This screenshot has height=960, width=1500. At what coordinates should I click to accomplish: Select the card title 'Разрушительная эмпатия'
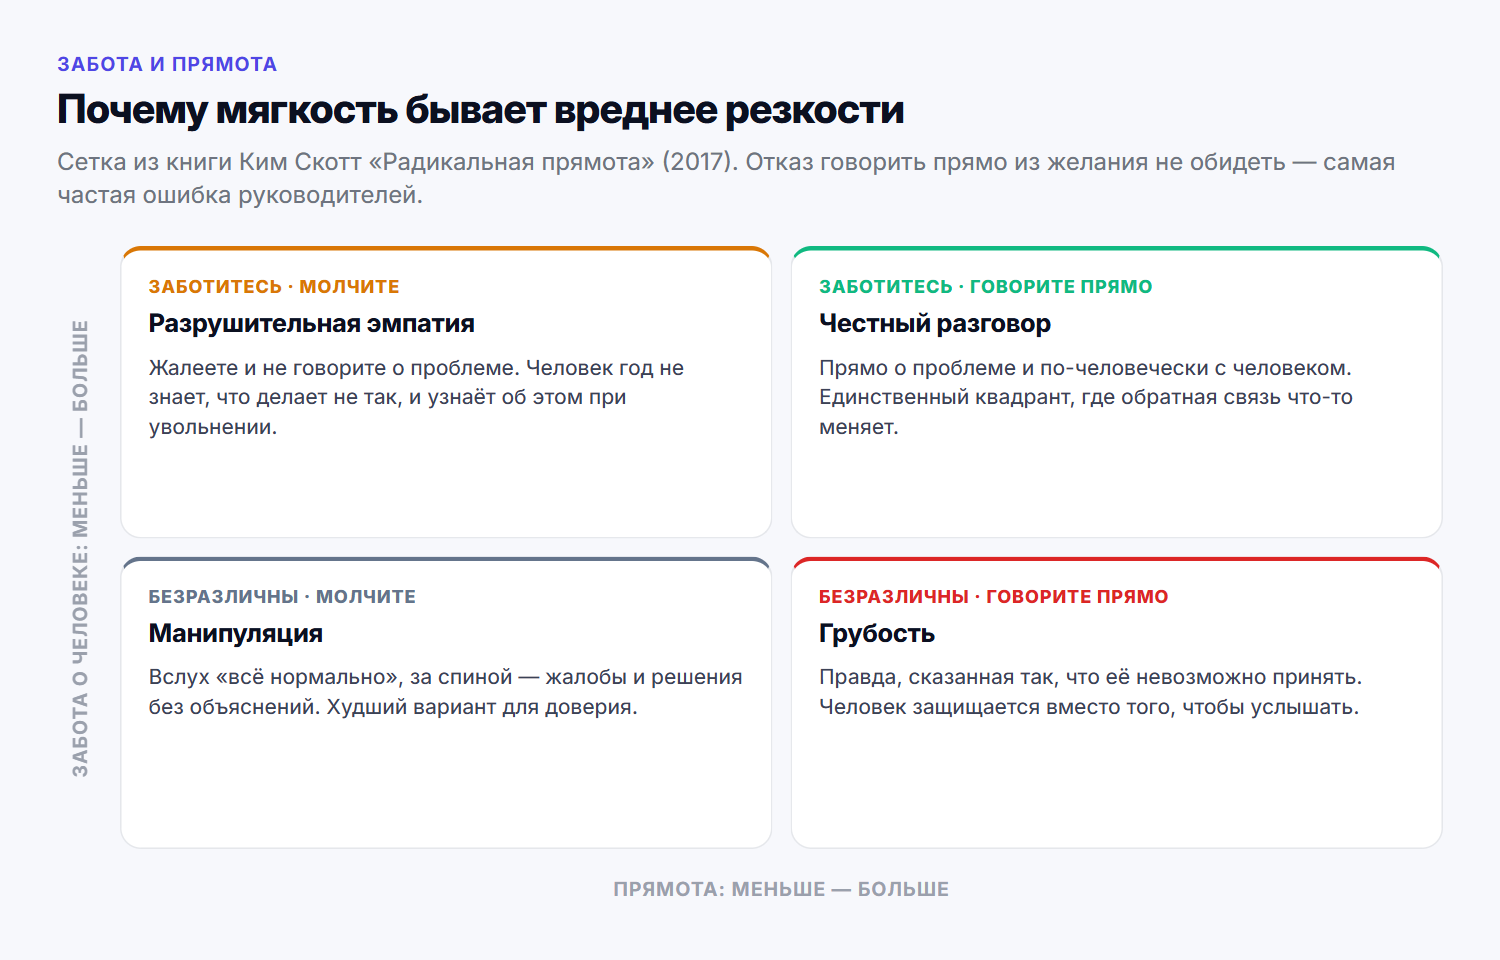[312, 323]
